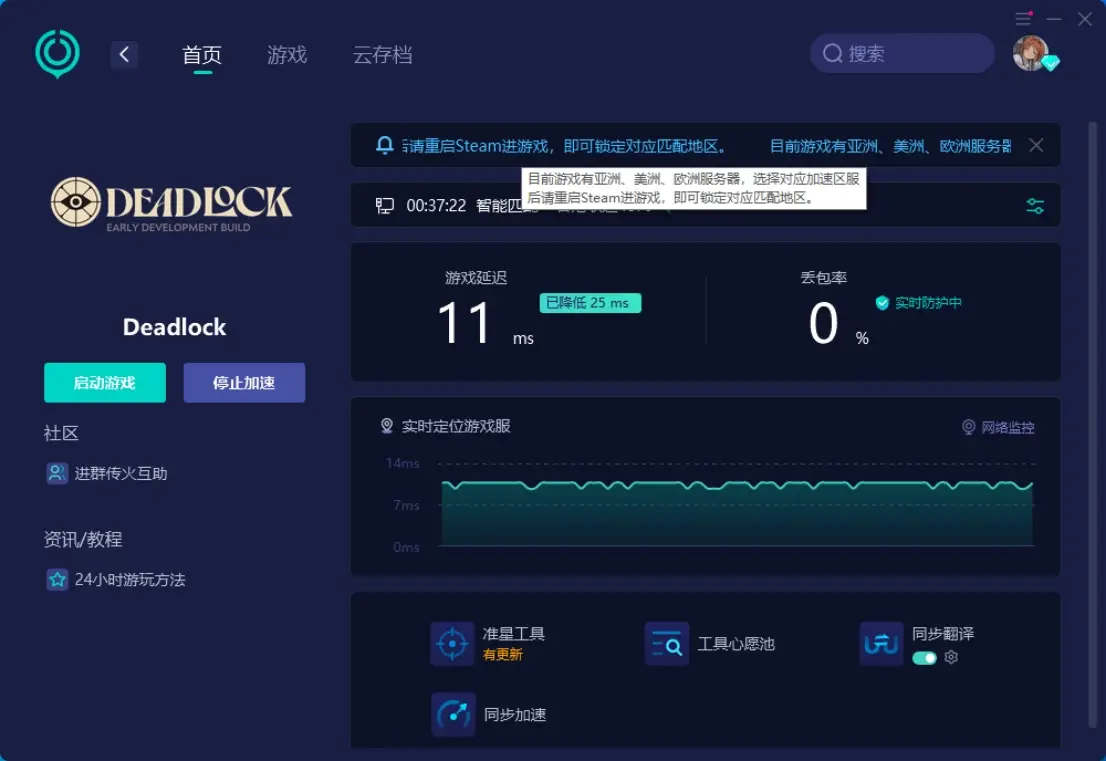Click the location pin icon by 实时定位游戏服
This screenshot has width=1106, height=761.
tap(387, 426)
